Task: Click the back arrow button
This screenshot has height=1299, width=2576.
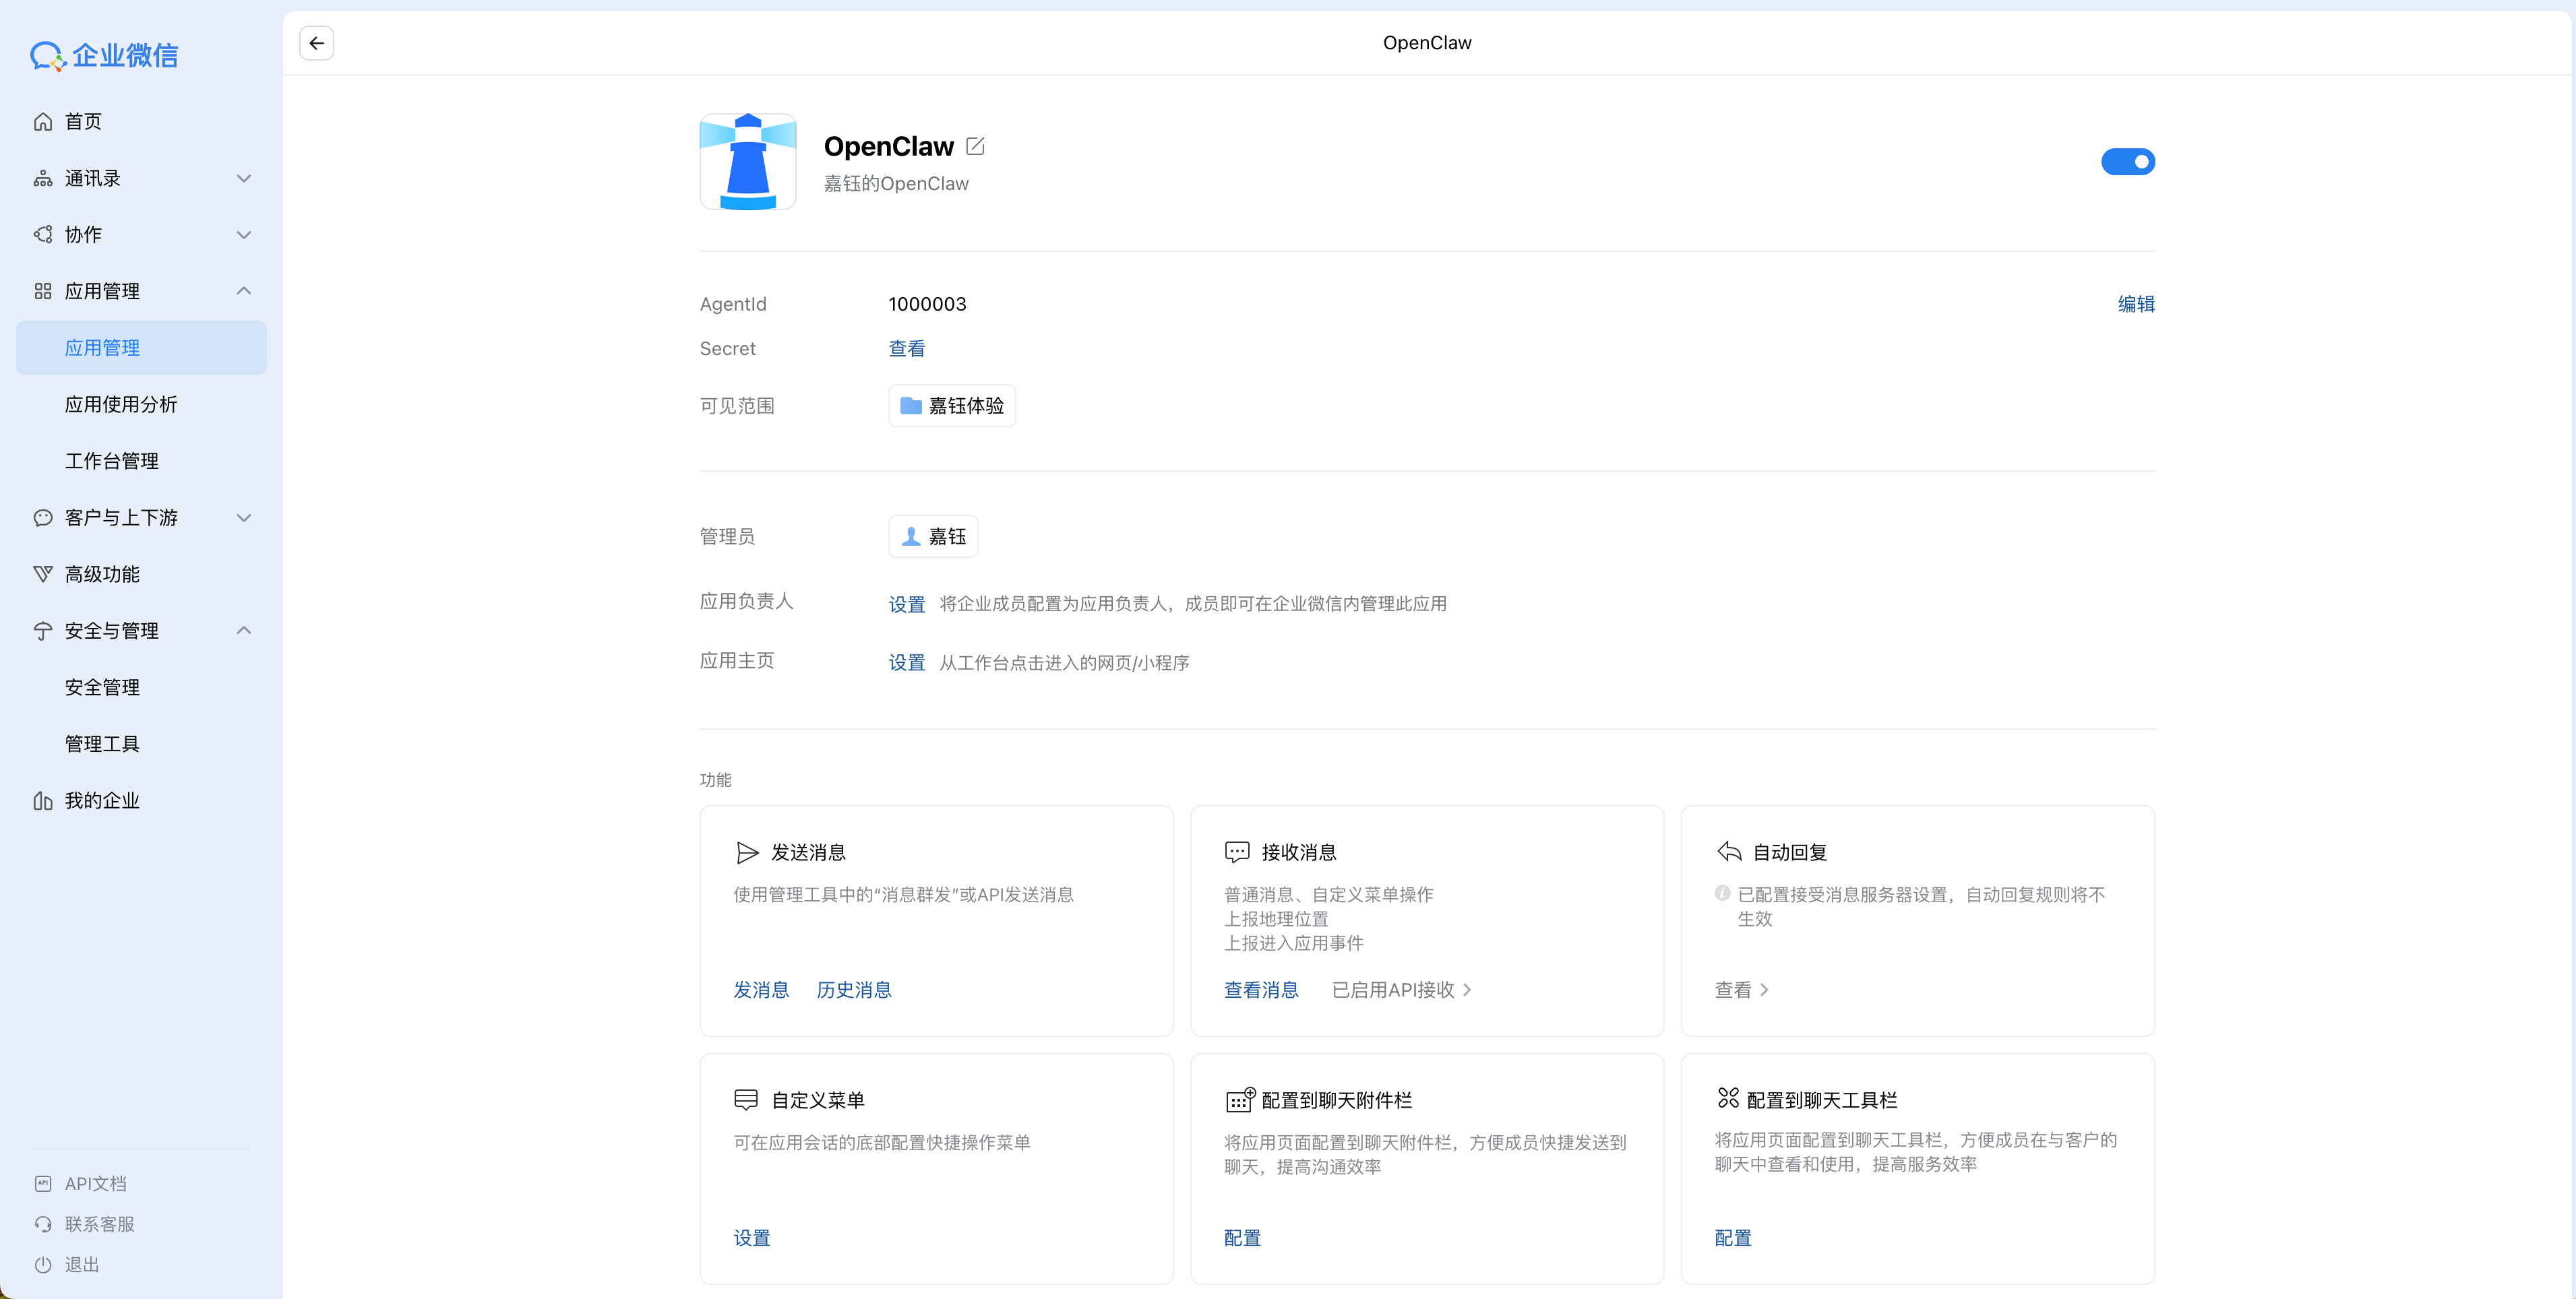Action: point(316,43)
